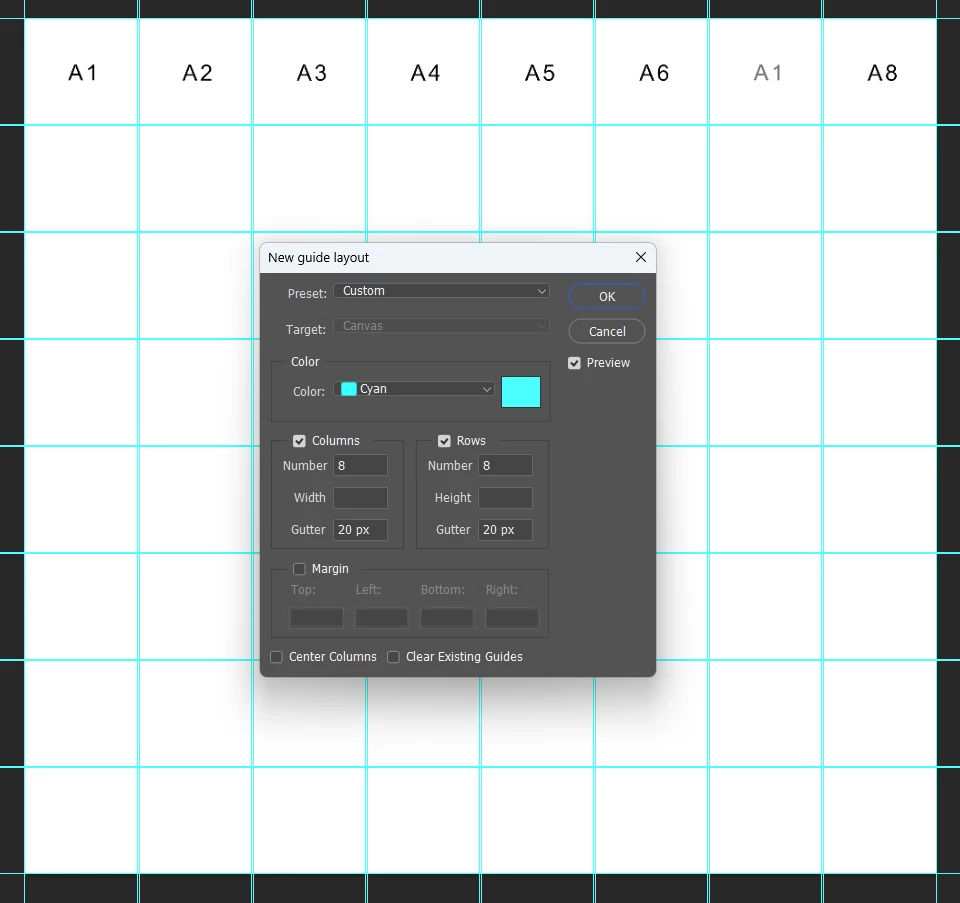
Task: Uncheck the Rows checkbox
Action: 444,441
